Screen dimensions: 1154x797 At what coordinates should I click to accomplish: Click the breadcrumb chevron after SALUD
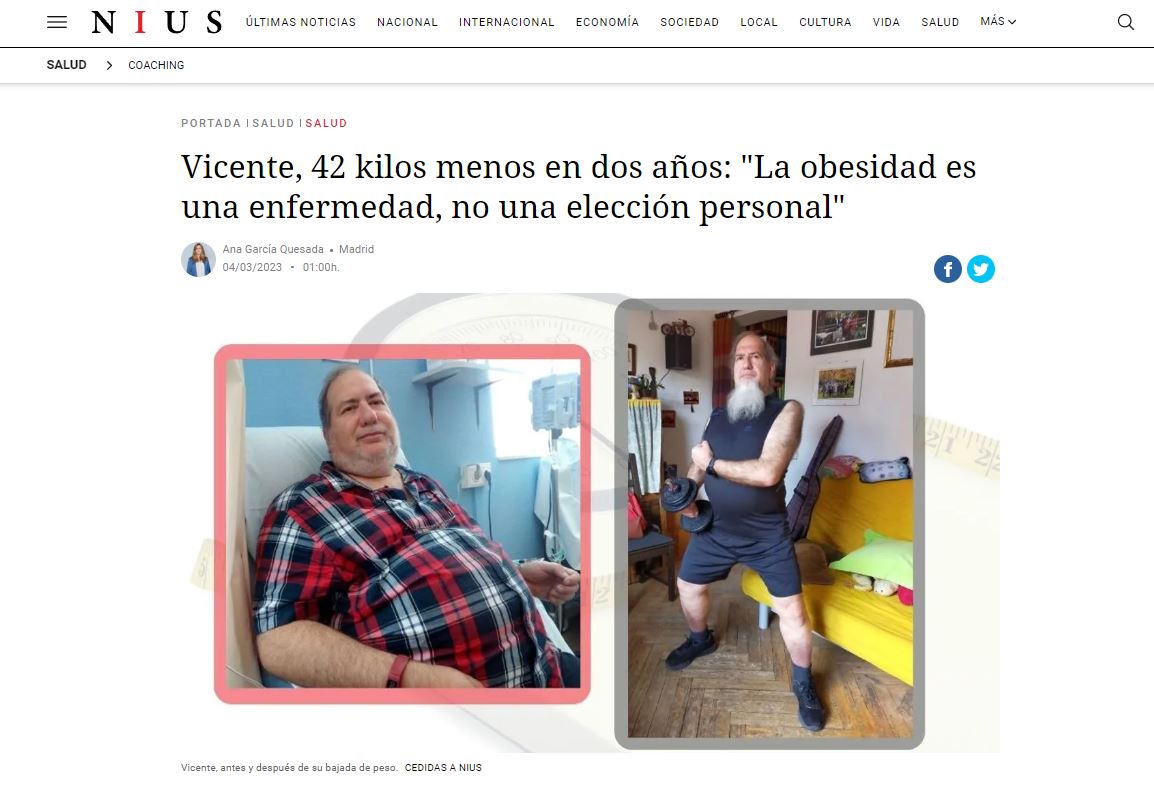tap(109, 65)
